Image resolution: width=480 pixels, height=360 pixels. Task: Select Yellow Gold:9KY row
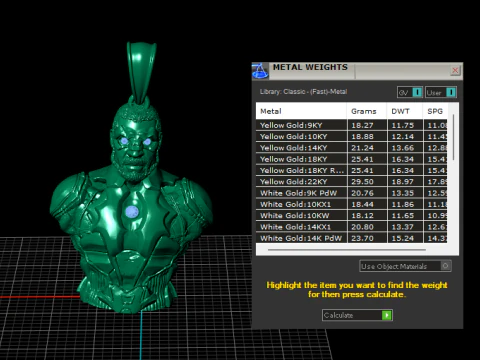(352, 125)
